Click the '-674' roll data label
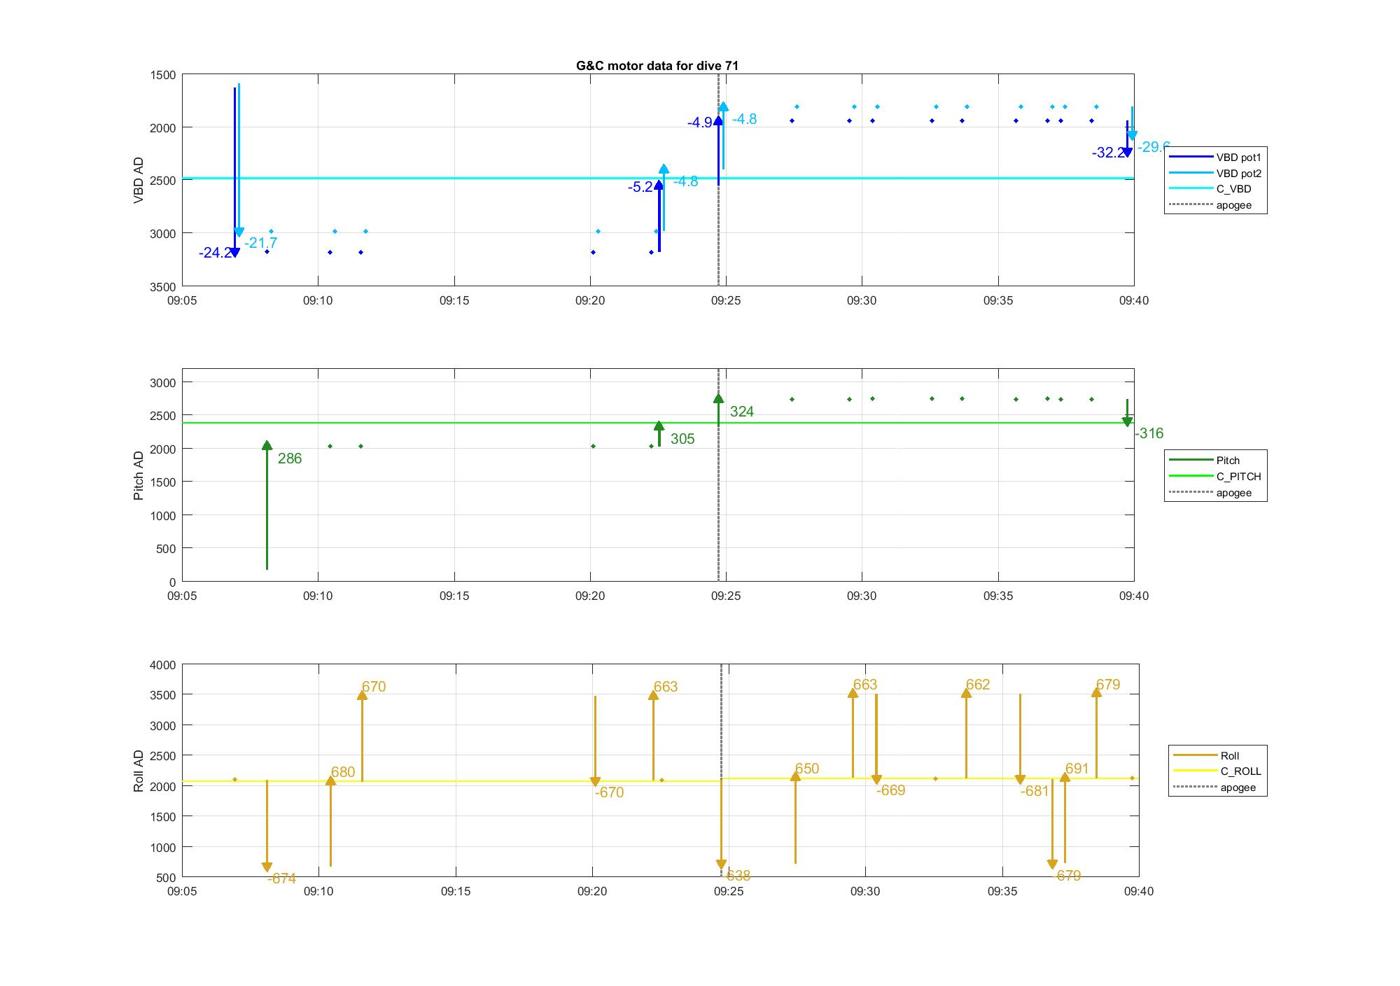 (281, 879)
